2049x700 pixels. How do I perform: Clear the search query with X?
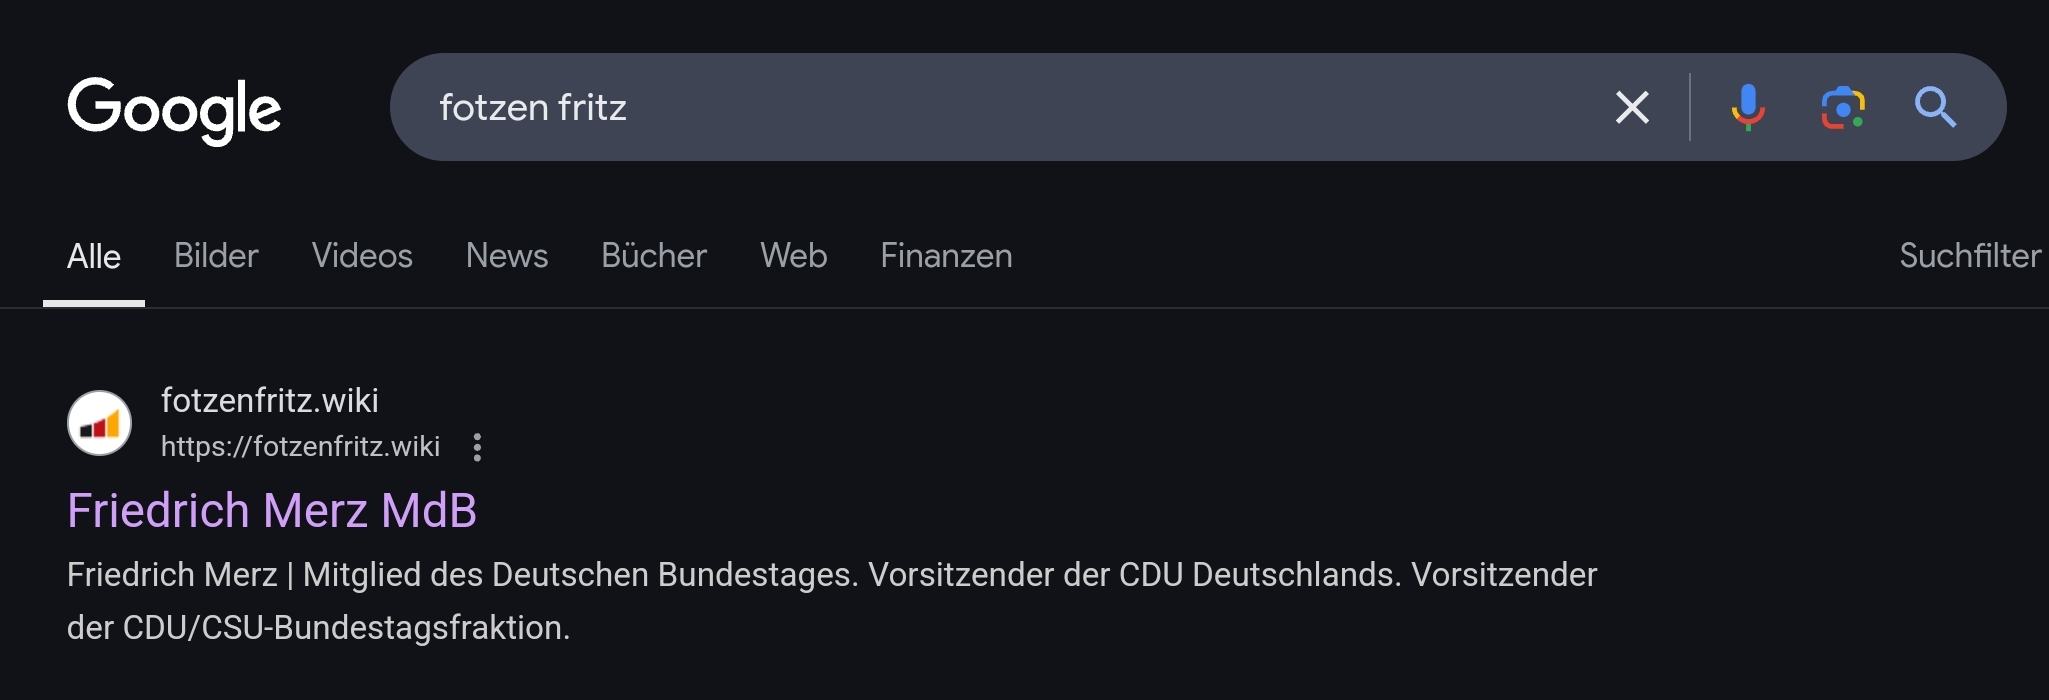click(1631, 107)
